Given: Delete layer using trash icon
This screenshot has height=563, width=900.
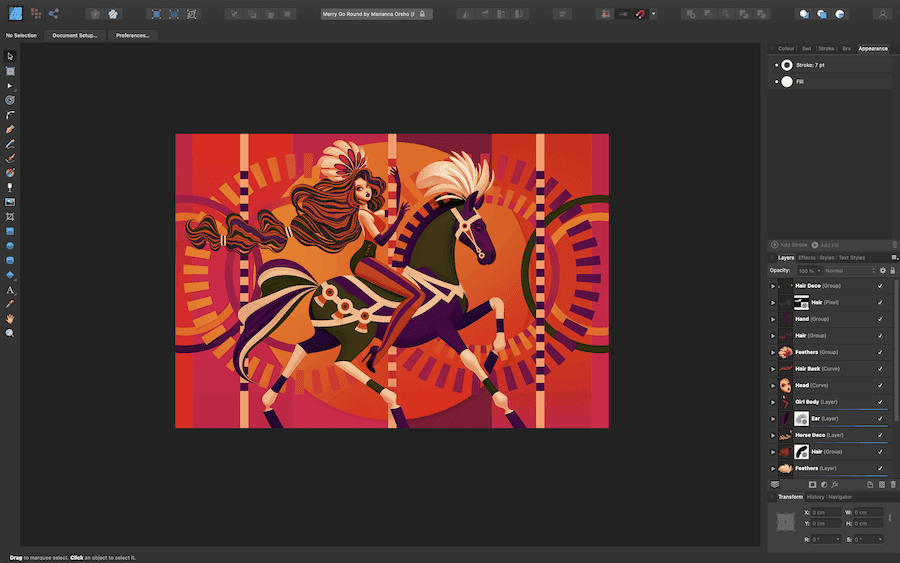Looking at the screenshot, I should click(x=893, y=484).
